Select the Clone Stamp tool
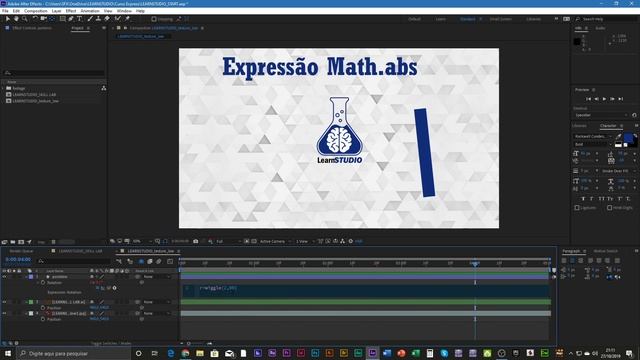Viewport: 640px width, 360px height. coord(98,19)
